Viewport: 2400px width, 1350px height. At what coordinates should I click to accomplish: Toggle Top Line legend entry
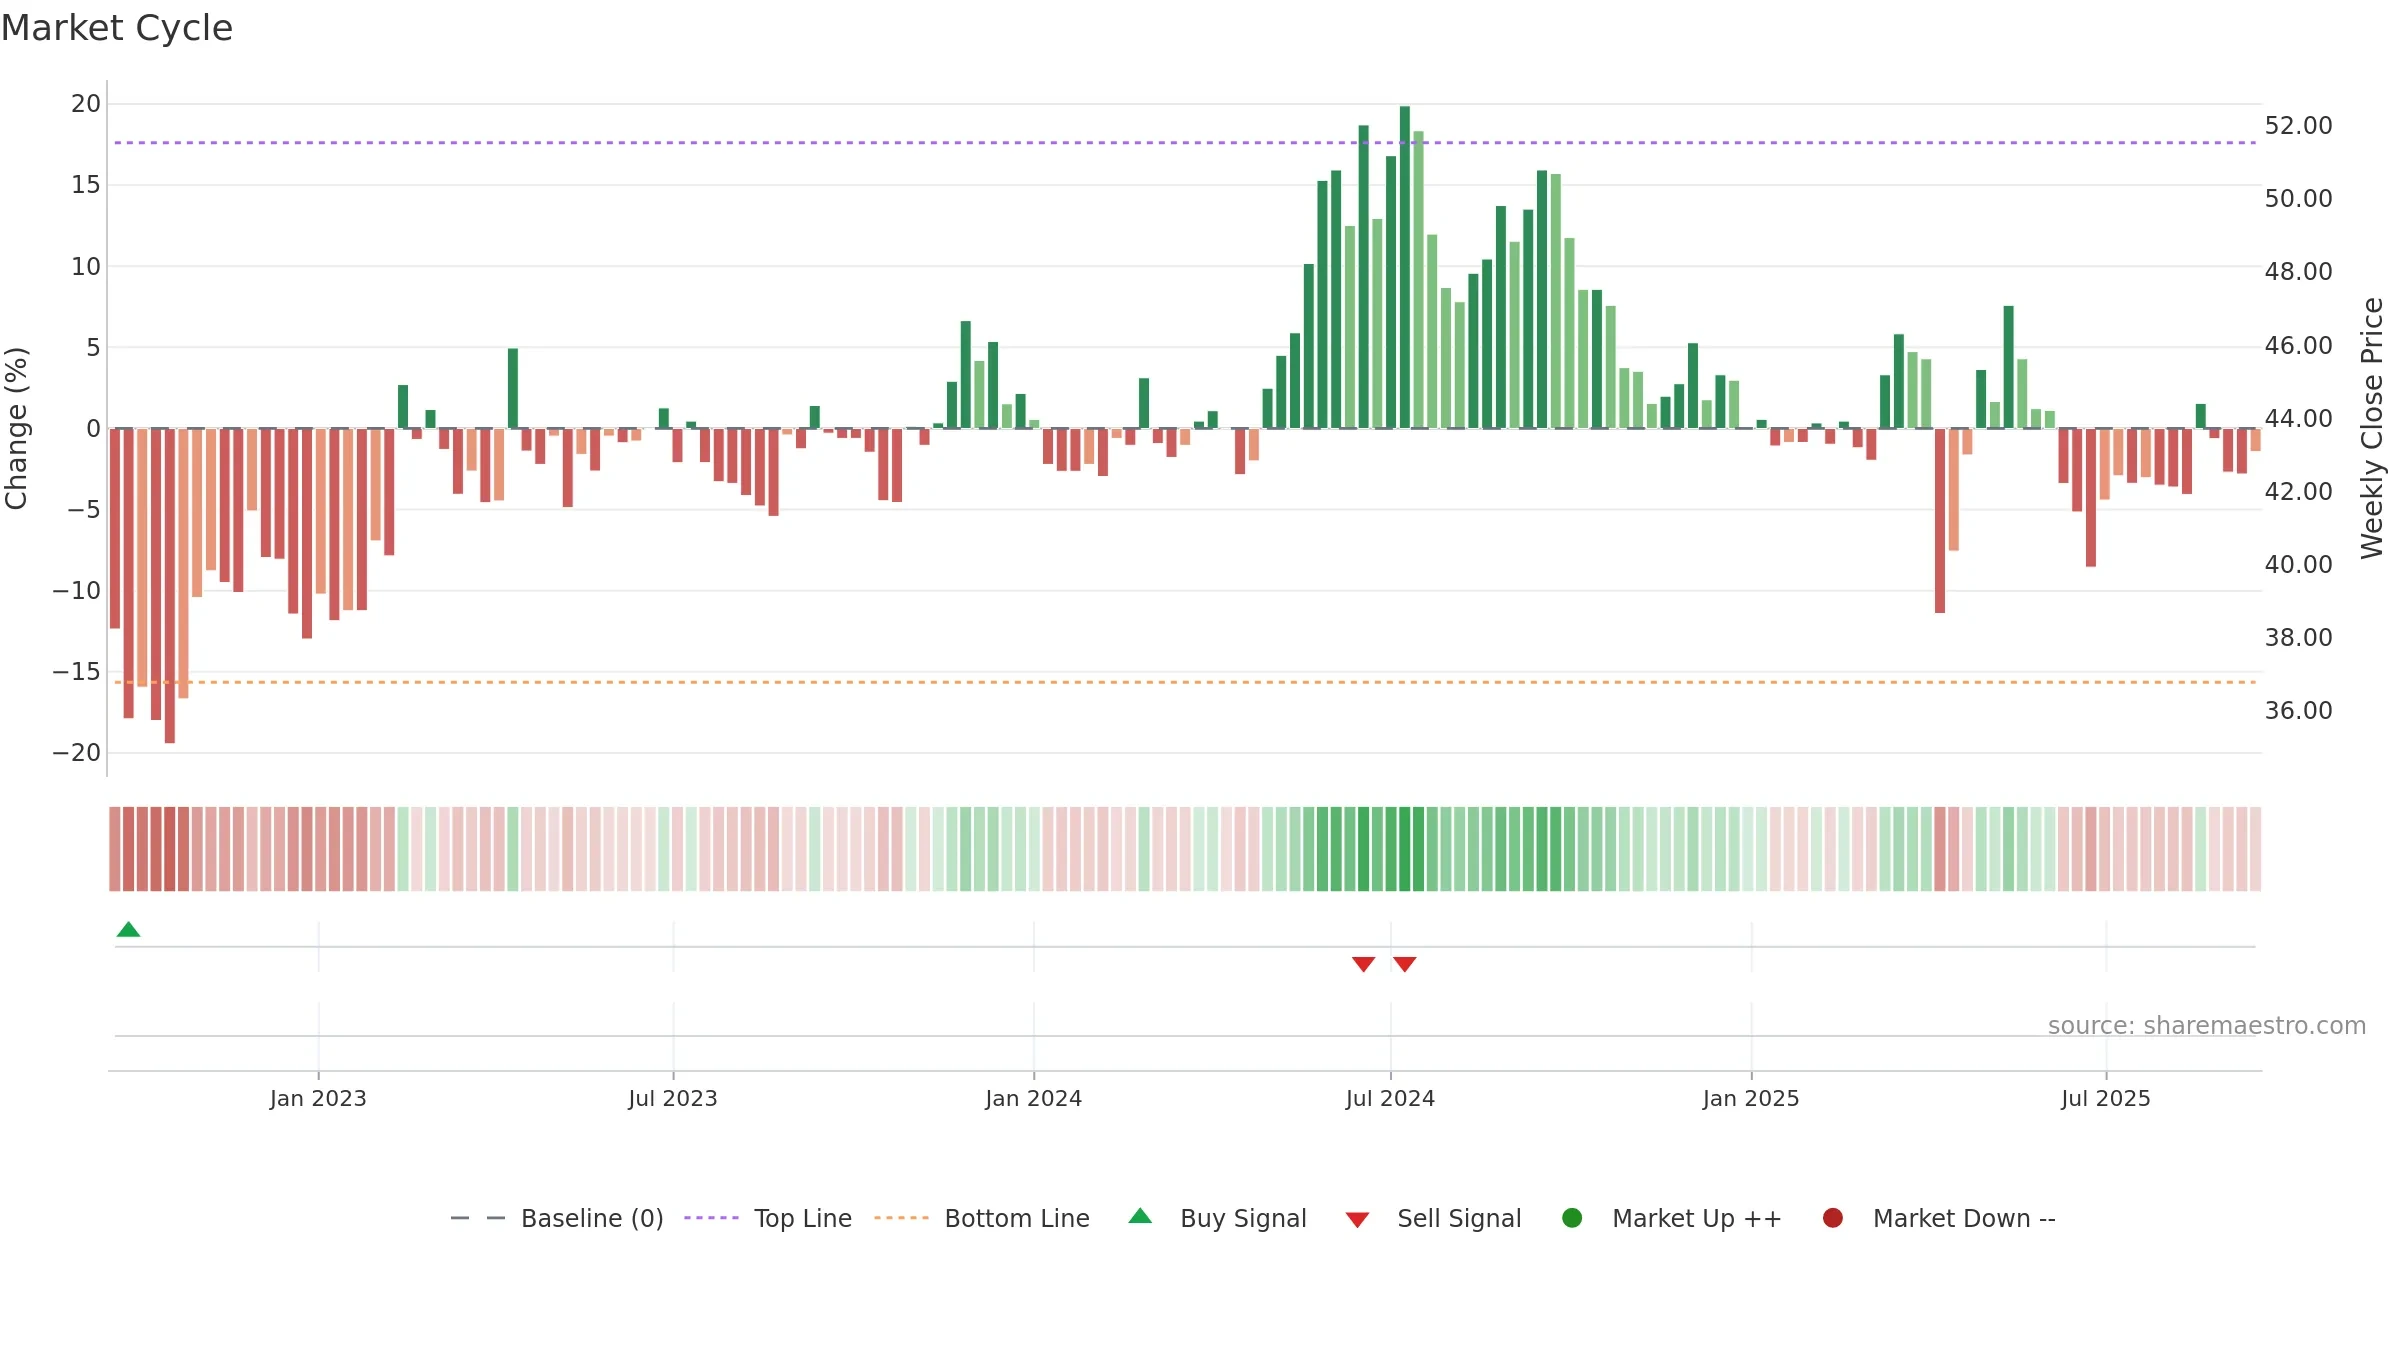click(x=768, y=1218)
